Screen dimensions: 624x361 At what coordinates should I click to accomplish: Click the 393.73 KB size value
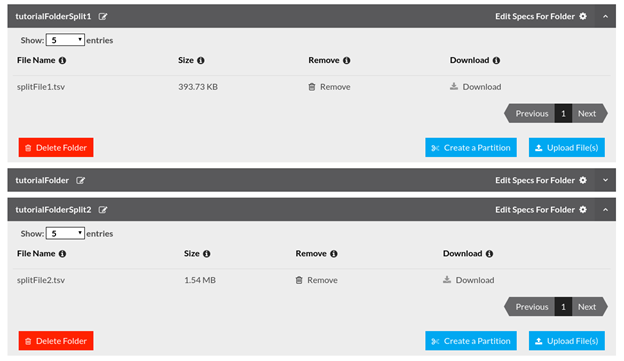198,87
